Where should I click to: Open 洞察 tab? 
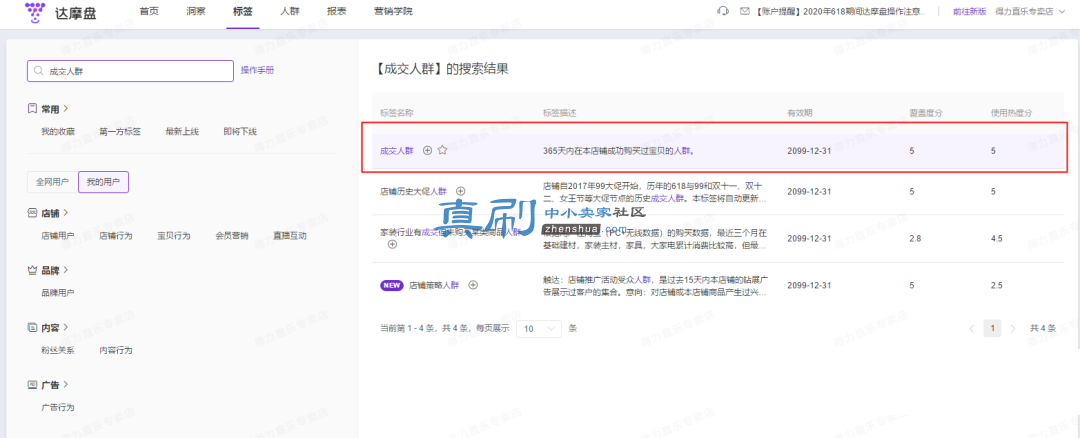pyautogui.click(x=196, y=11)
